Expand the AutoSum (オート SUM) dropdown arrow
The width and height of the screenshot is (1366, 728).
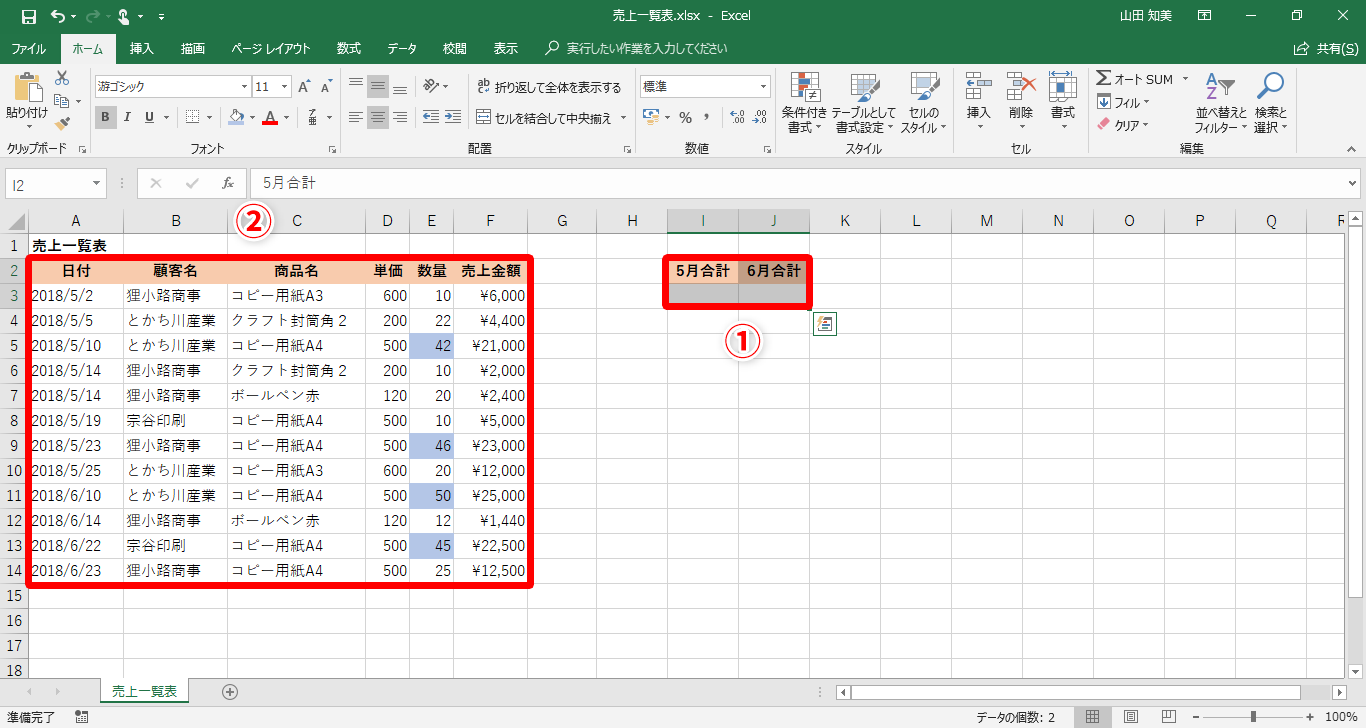coord(1185,79)
